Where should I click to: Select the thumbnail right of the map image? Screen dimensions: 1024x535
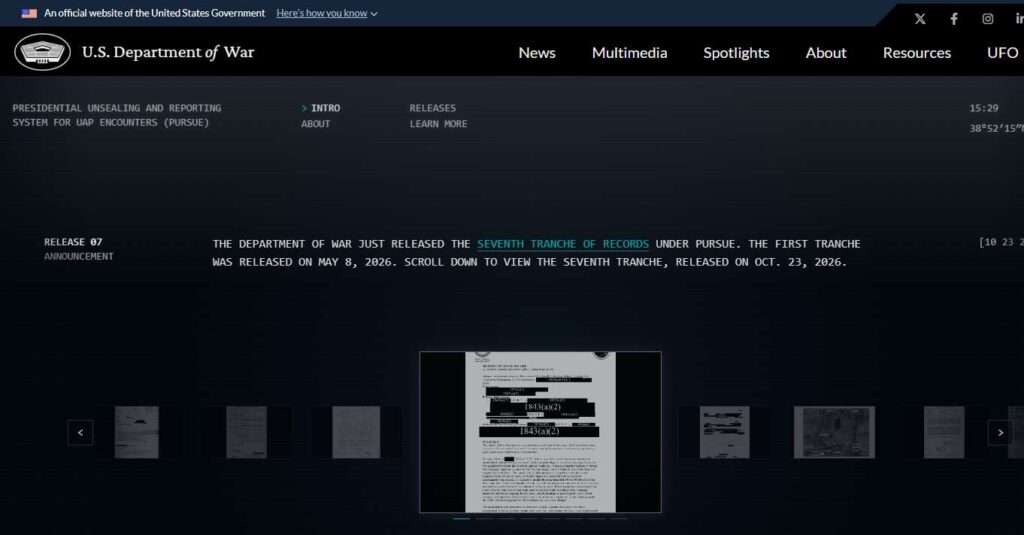click(944, 432)
